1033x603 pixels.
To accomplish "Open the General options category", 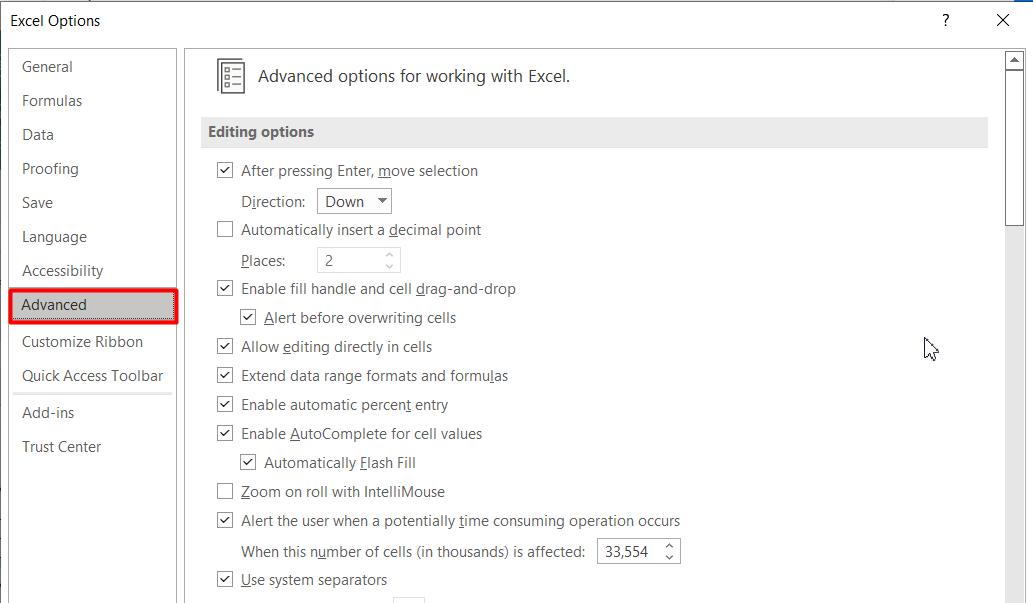I will point(47,67).
